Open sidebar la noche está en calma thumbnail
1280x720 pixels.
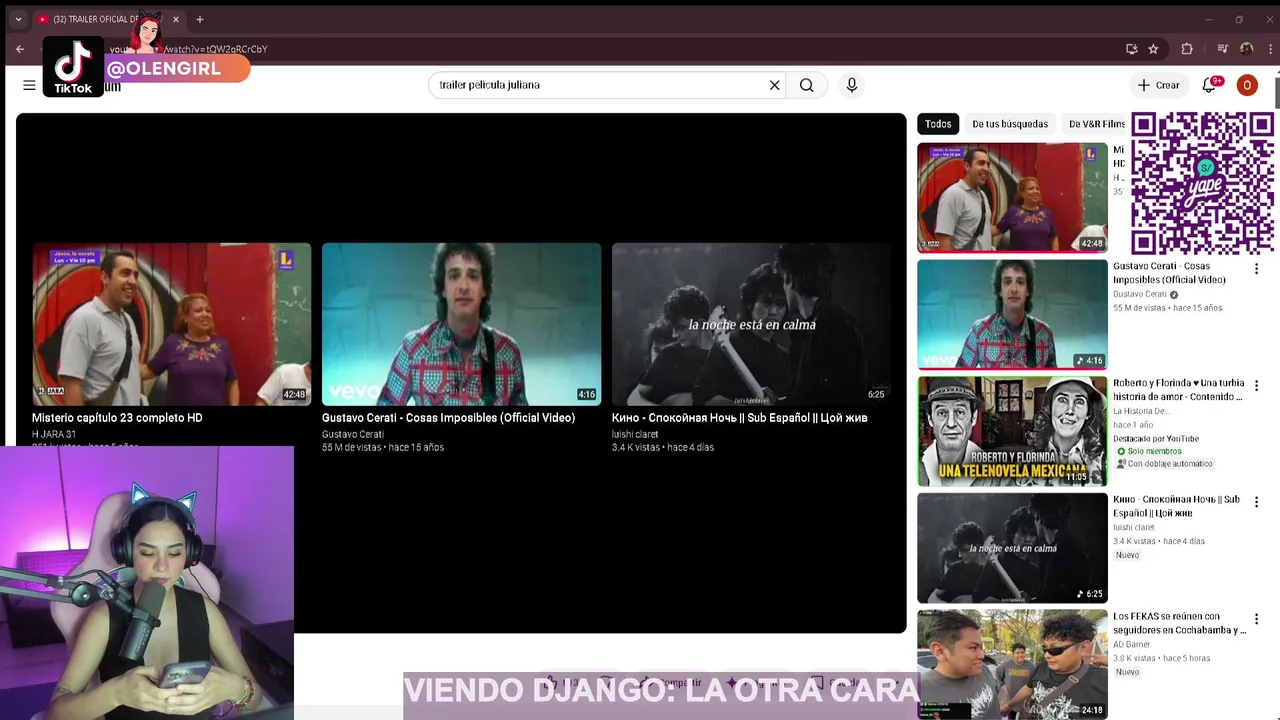tap(1012, 548)
